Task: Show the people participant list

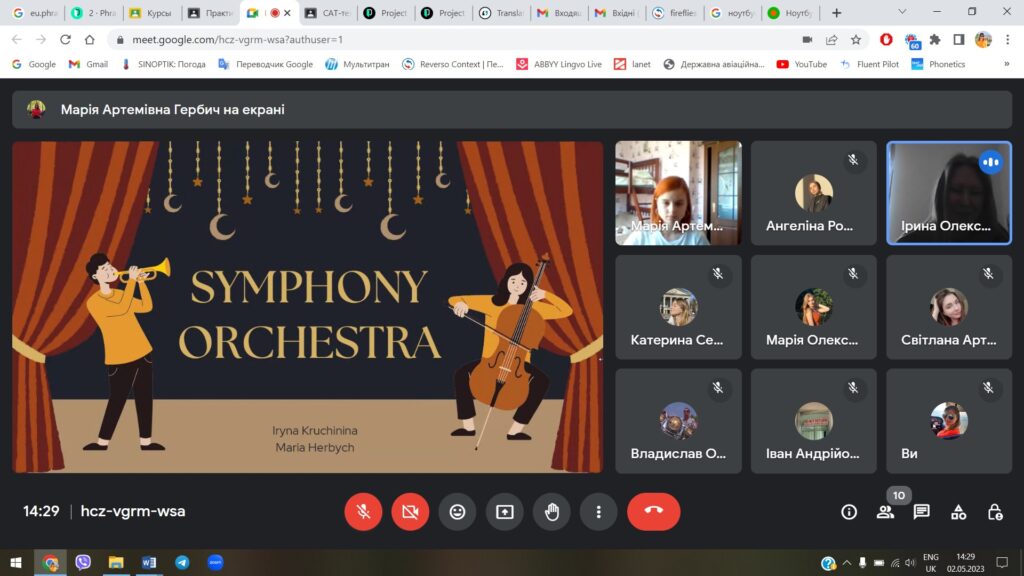Action: pyautogui.click(x=885, y=512)
